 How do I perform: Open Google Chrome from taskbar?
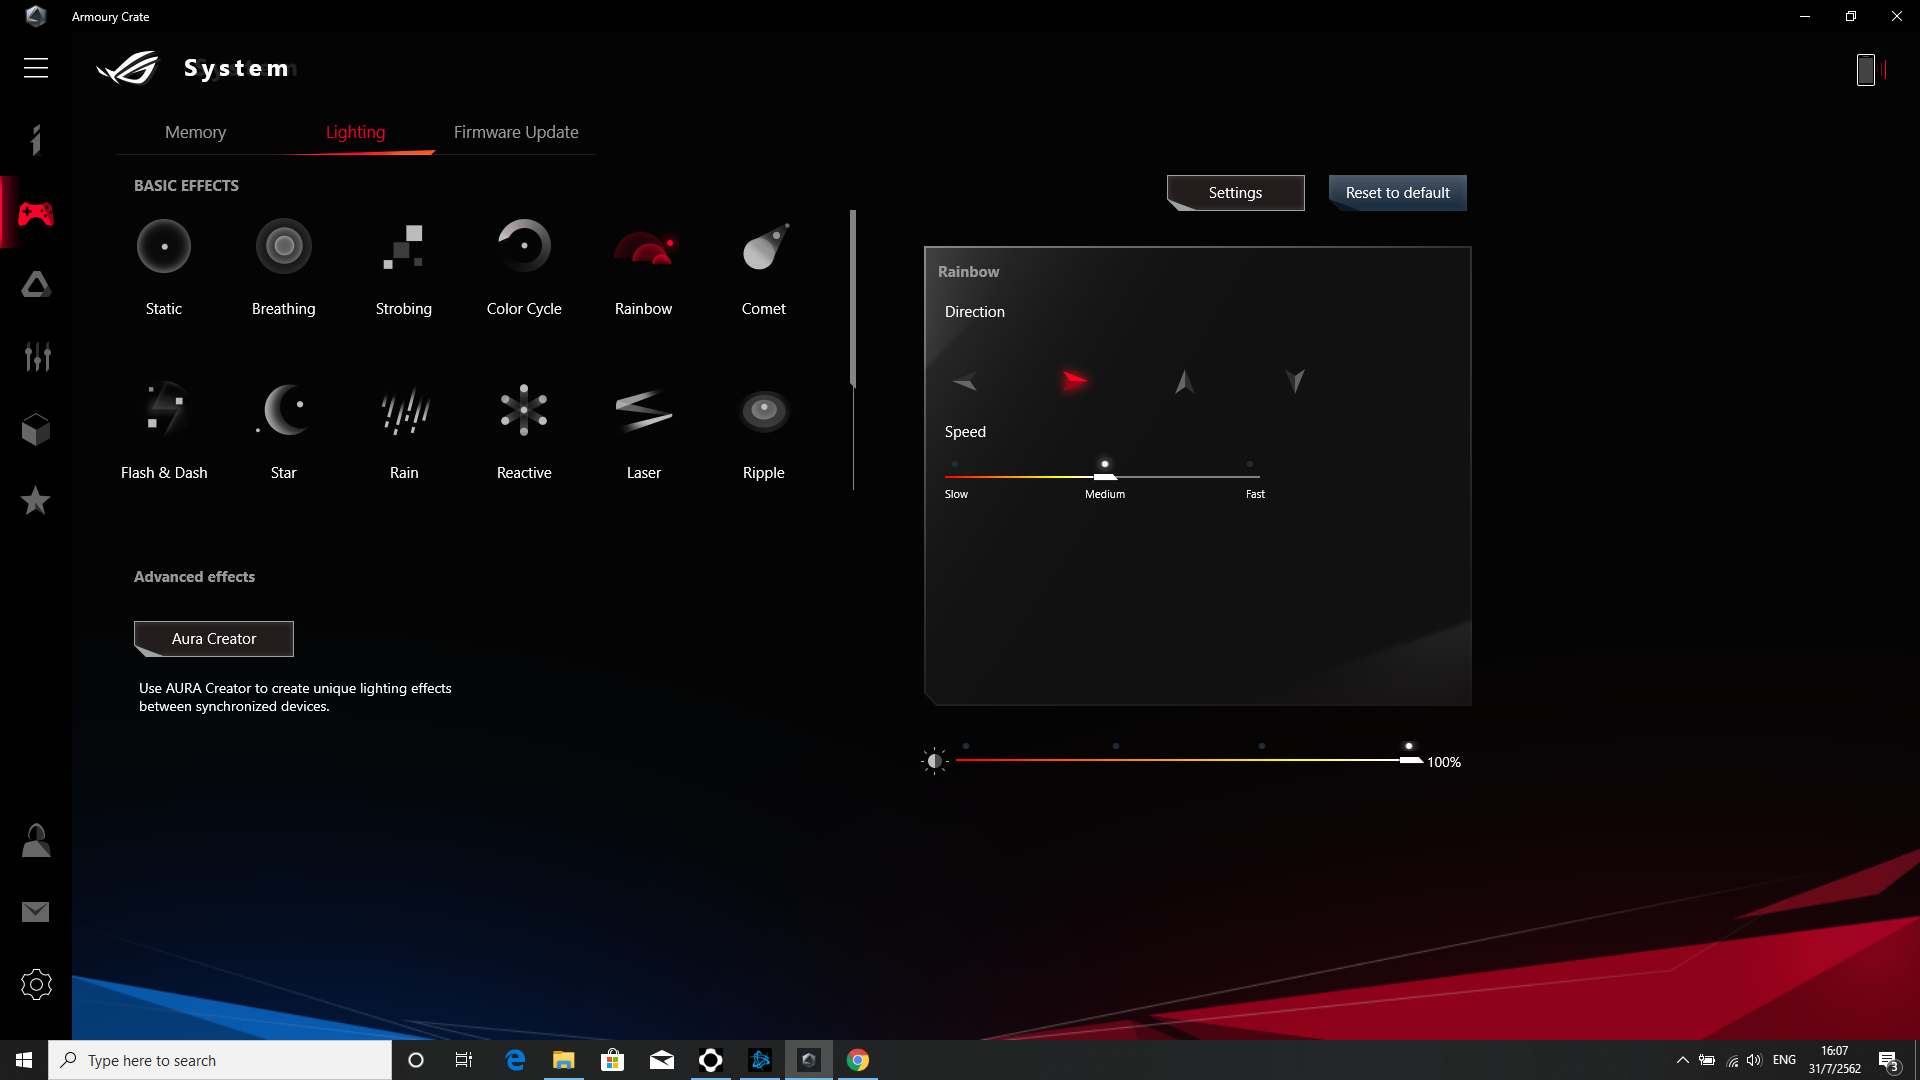858,1060
